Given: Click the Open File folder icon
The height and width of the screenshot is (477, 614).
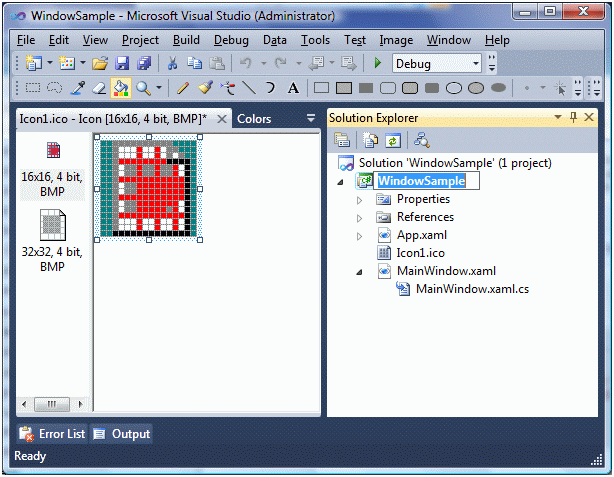Looking at the screenshot, I should click(x=100, y=63).
